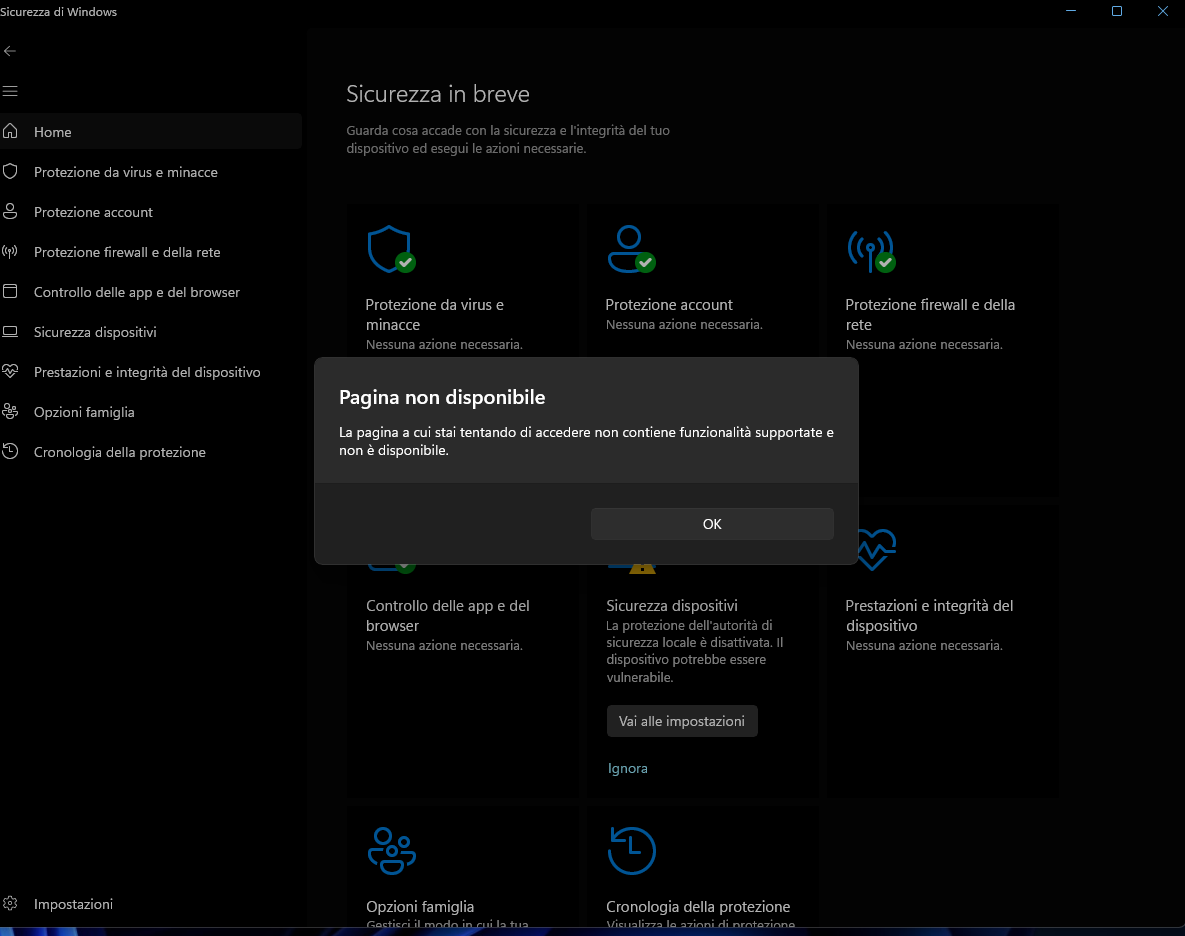Select Protezione account in the sidebar

pos(93,212)
